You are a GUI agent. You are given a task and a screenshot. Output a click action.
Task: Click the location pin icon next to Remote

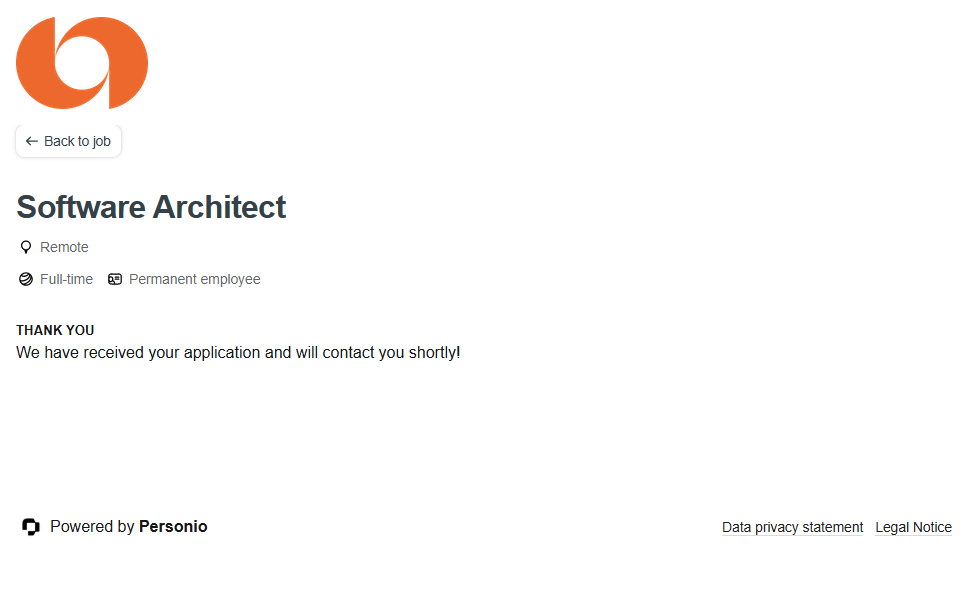coord(26,247)
